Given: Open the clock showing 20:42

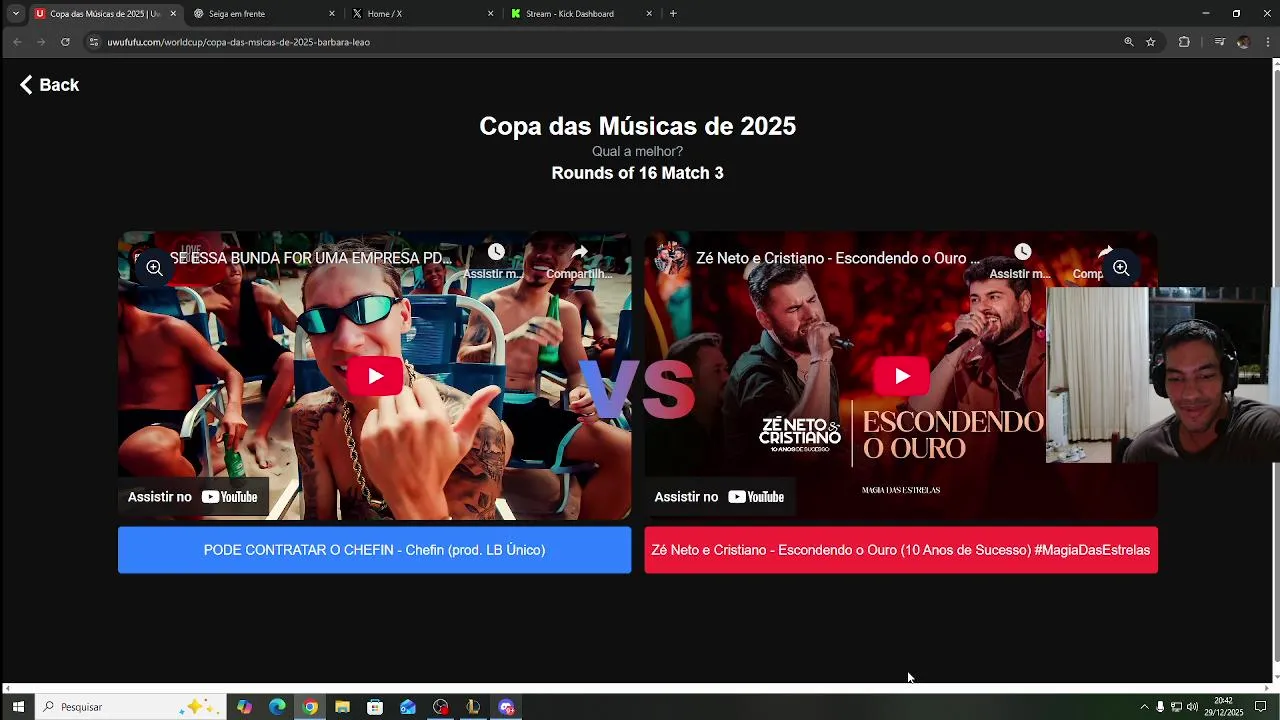Looking at the screenshot, I should [1223, 707].
